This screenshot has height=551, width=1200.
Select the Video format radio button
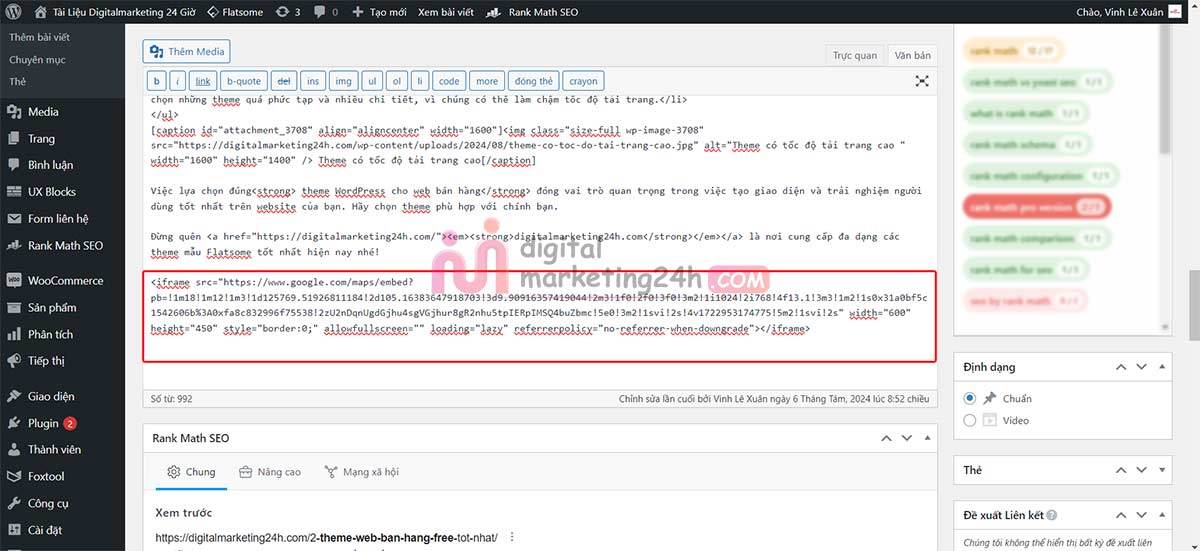coord(969,420)
